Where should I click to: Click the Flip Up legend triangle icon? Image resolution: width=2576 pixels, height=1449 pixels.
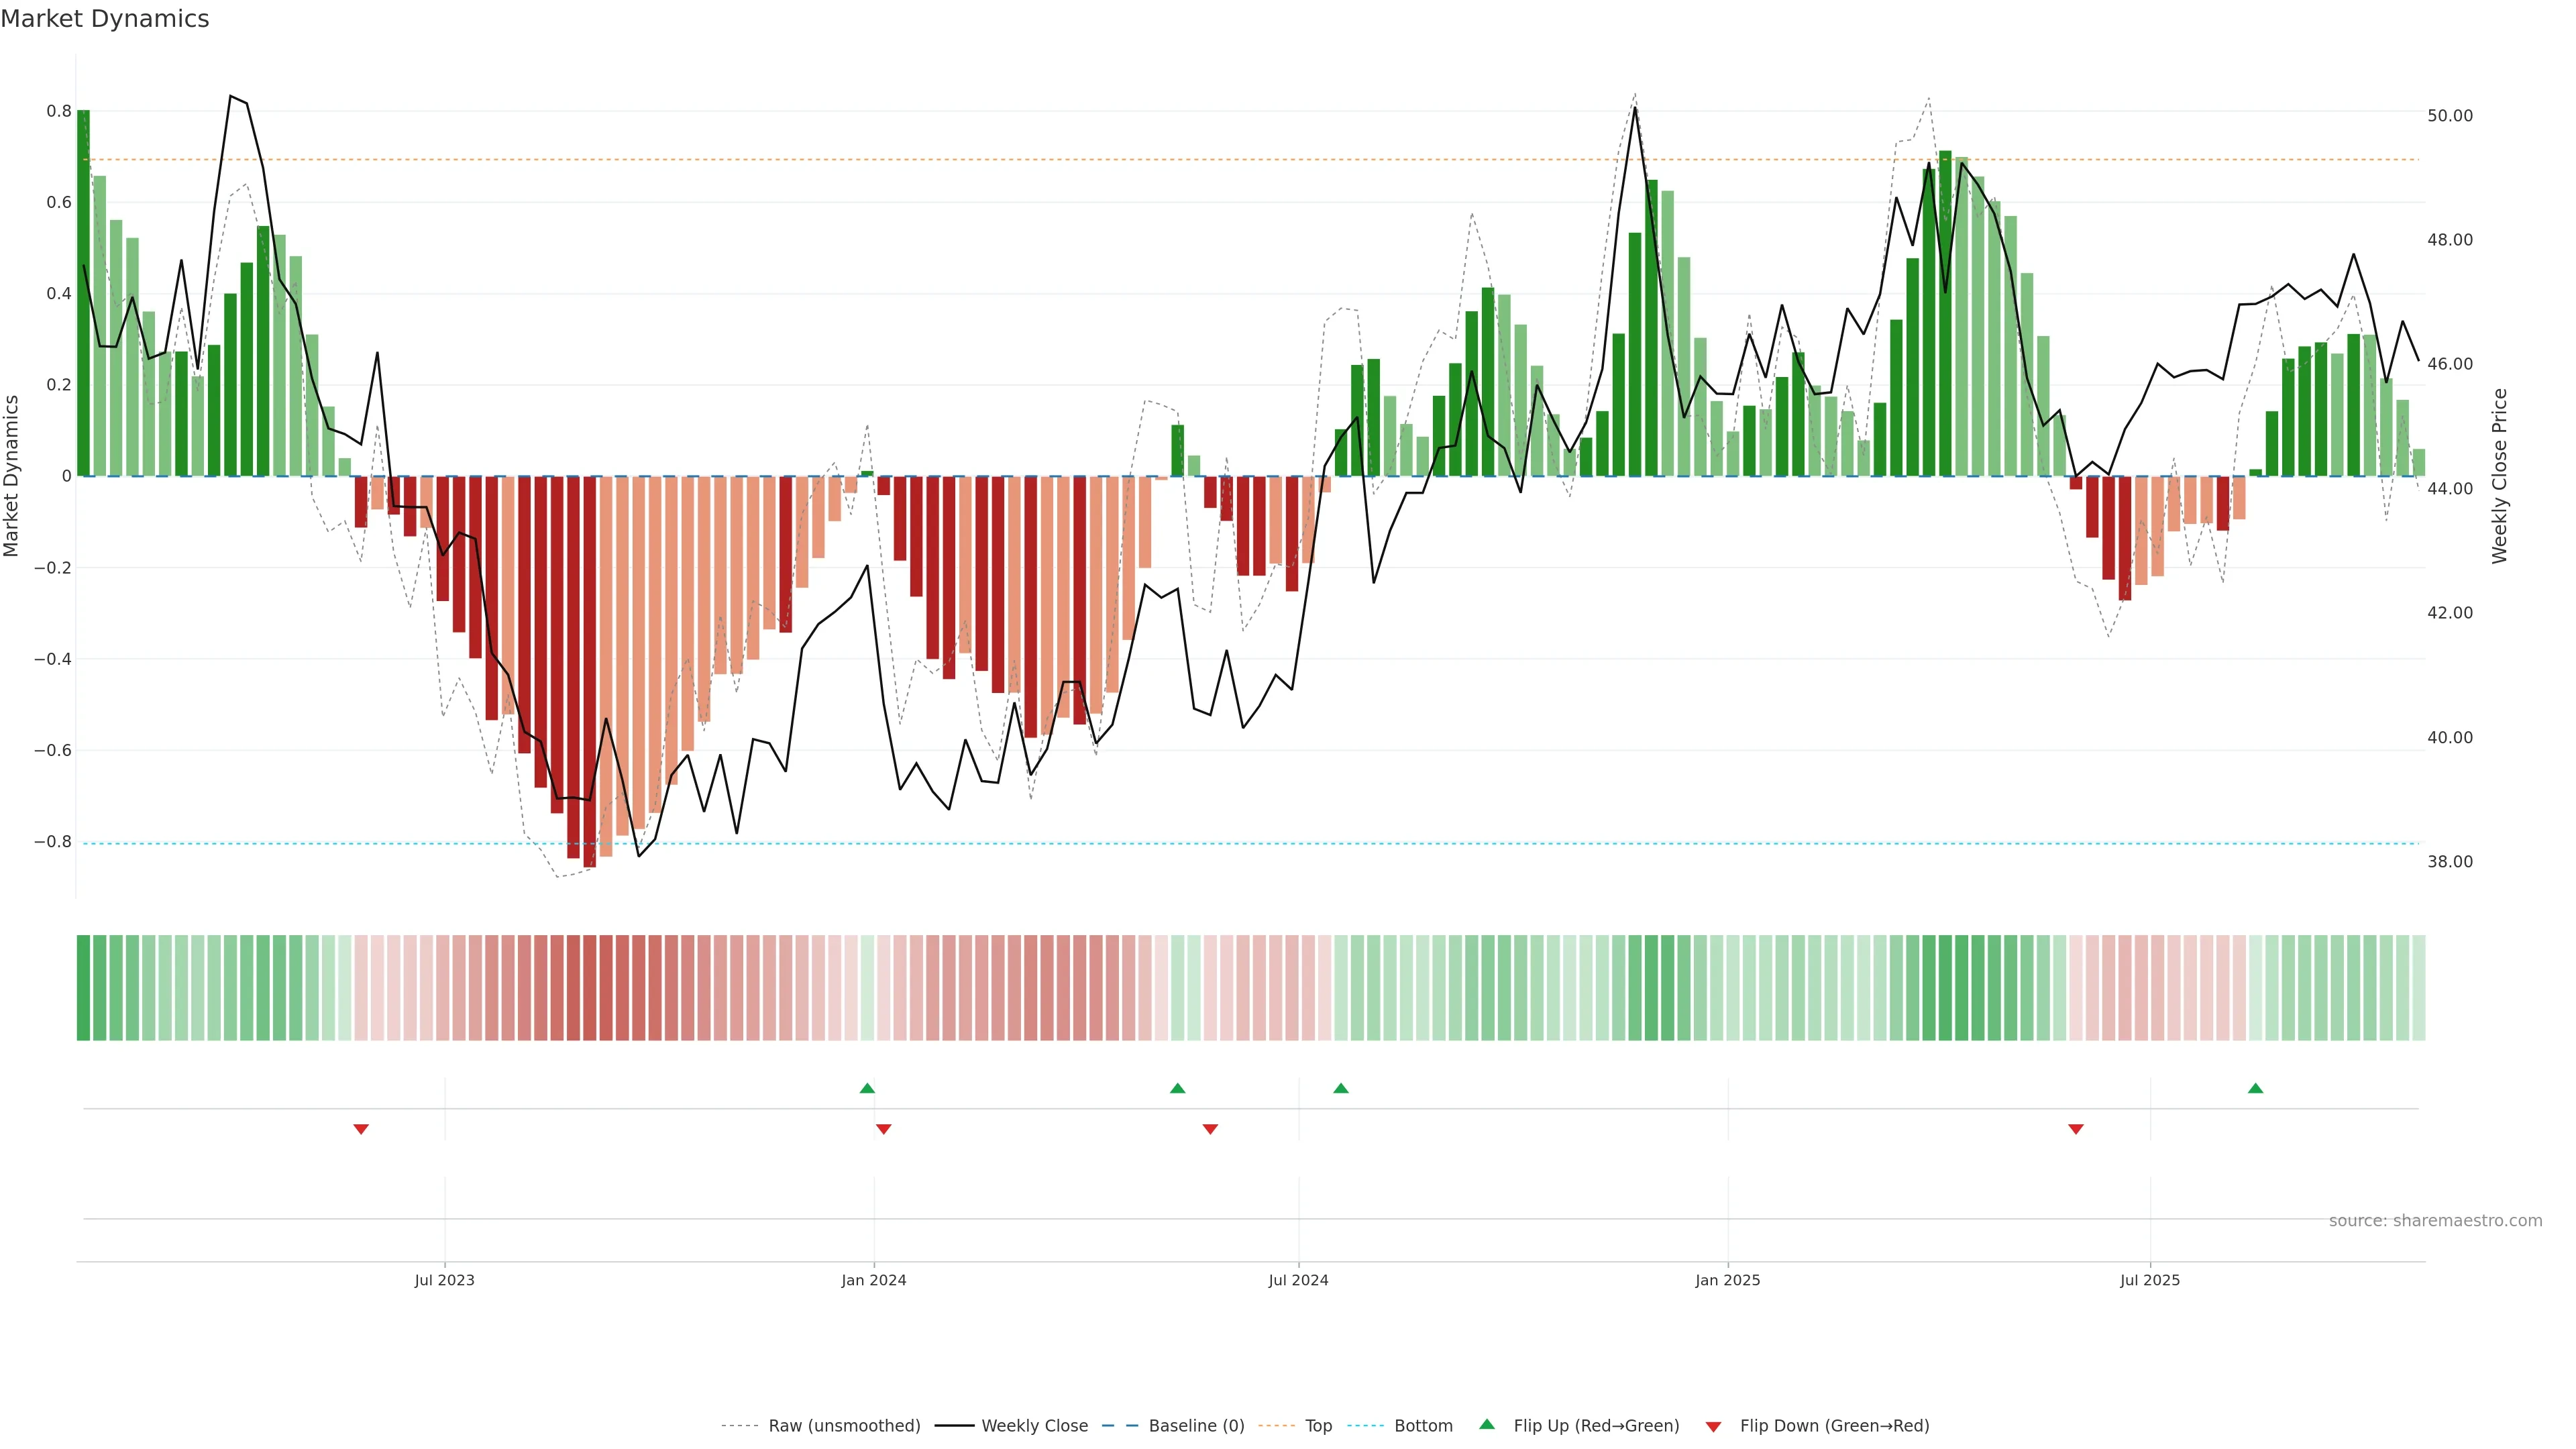[1487, 1424]
